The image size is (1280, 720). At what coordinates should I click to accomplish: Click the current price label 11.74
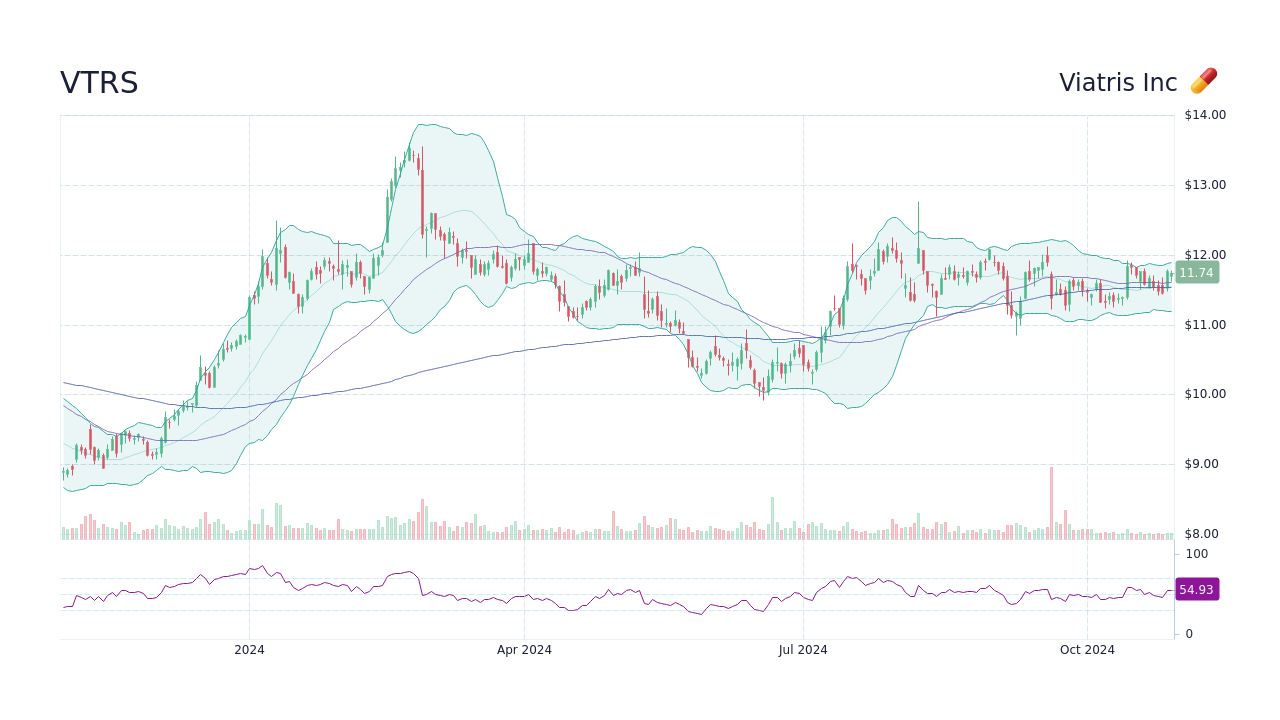1196,273
